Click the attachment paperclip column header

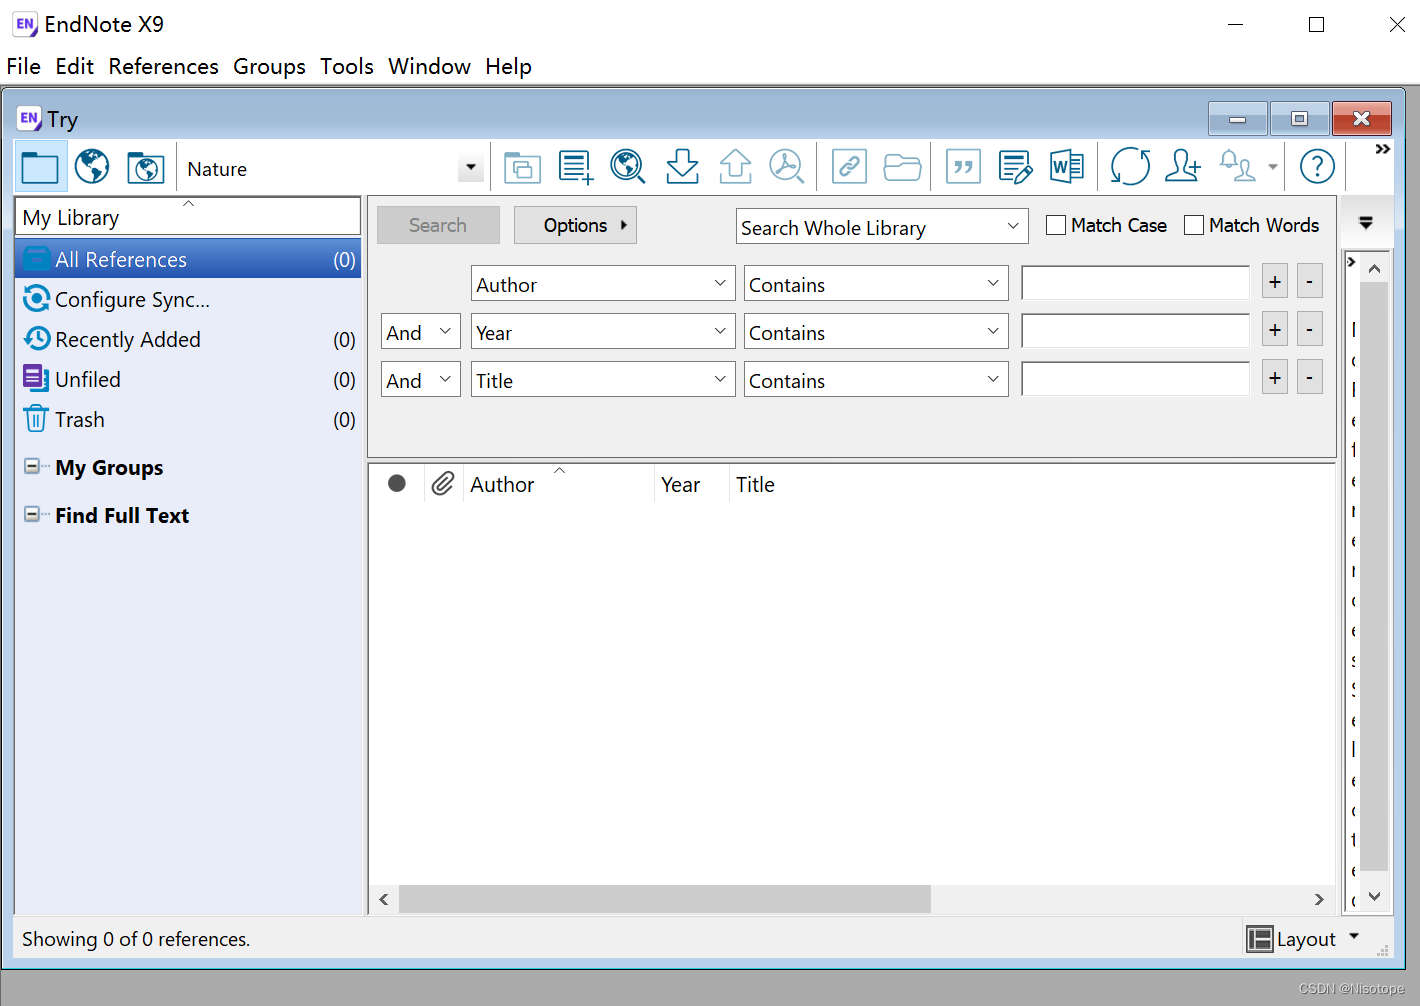click(443, 484)
